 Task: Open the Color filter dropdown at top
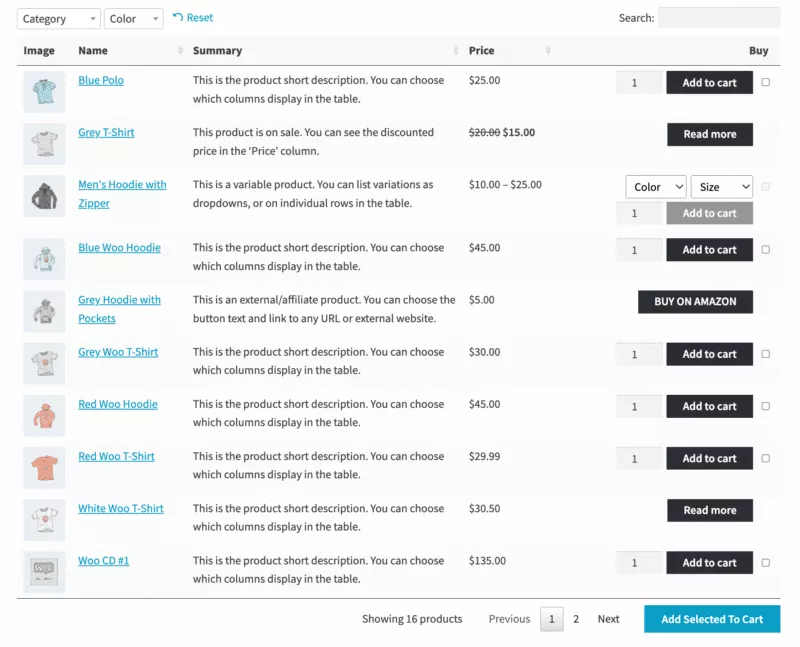(x=134, y=19)
